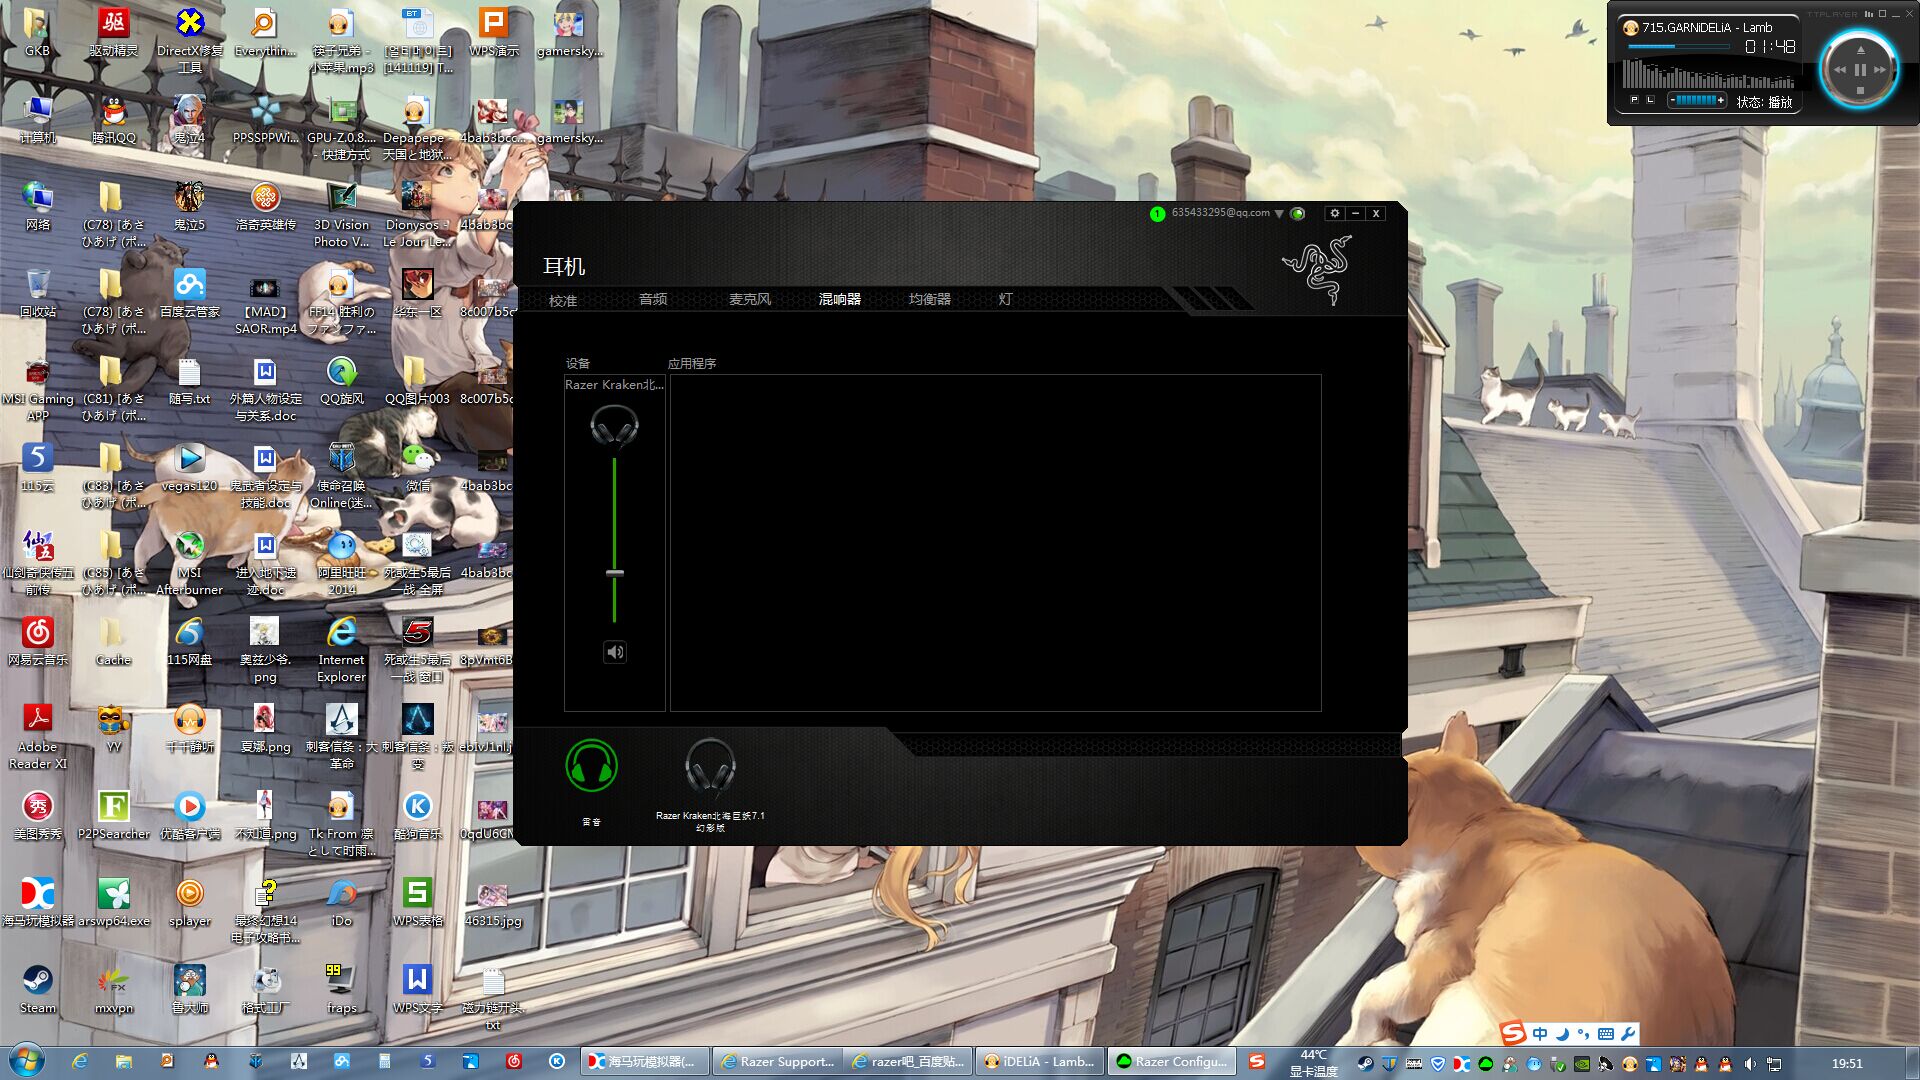Screen dimensions: 1920x1080
Task: Click the Steam tray icon
Action: click(x=1365, y=1063)
